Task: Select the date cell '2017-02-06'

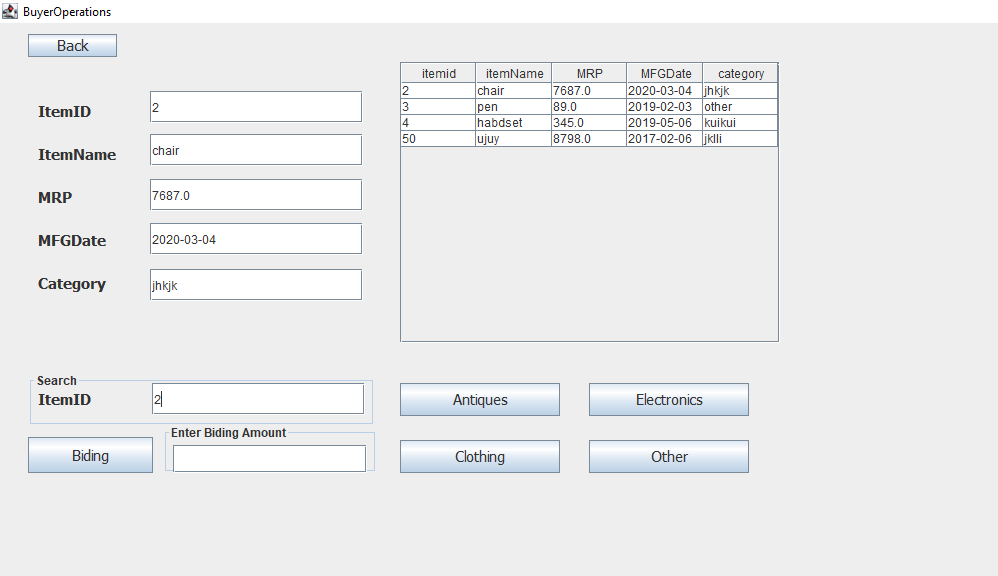Action: click(665, 139)
